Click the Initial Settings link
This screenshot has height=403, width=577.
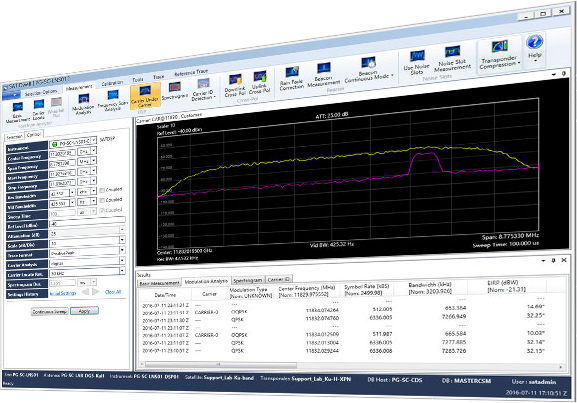[x=63, y=293]
